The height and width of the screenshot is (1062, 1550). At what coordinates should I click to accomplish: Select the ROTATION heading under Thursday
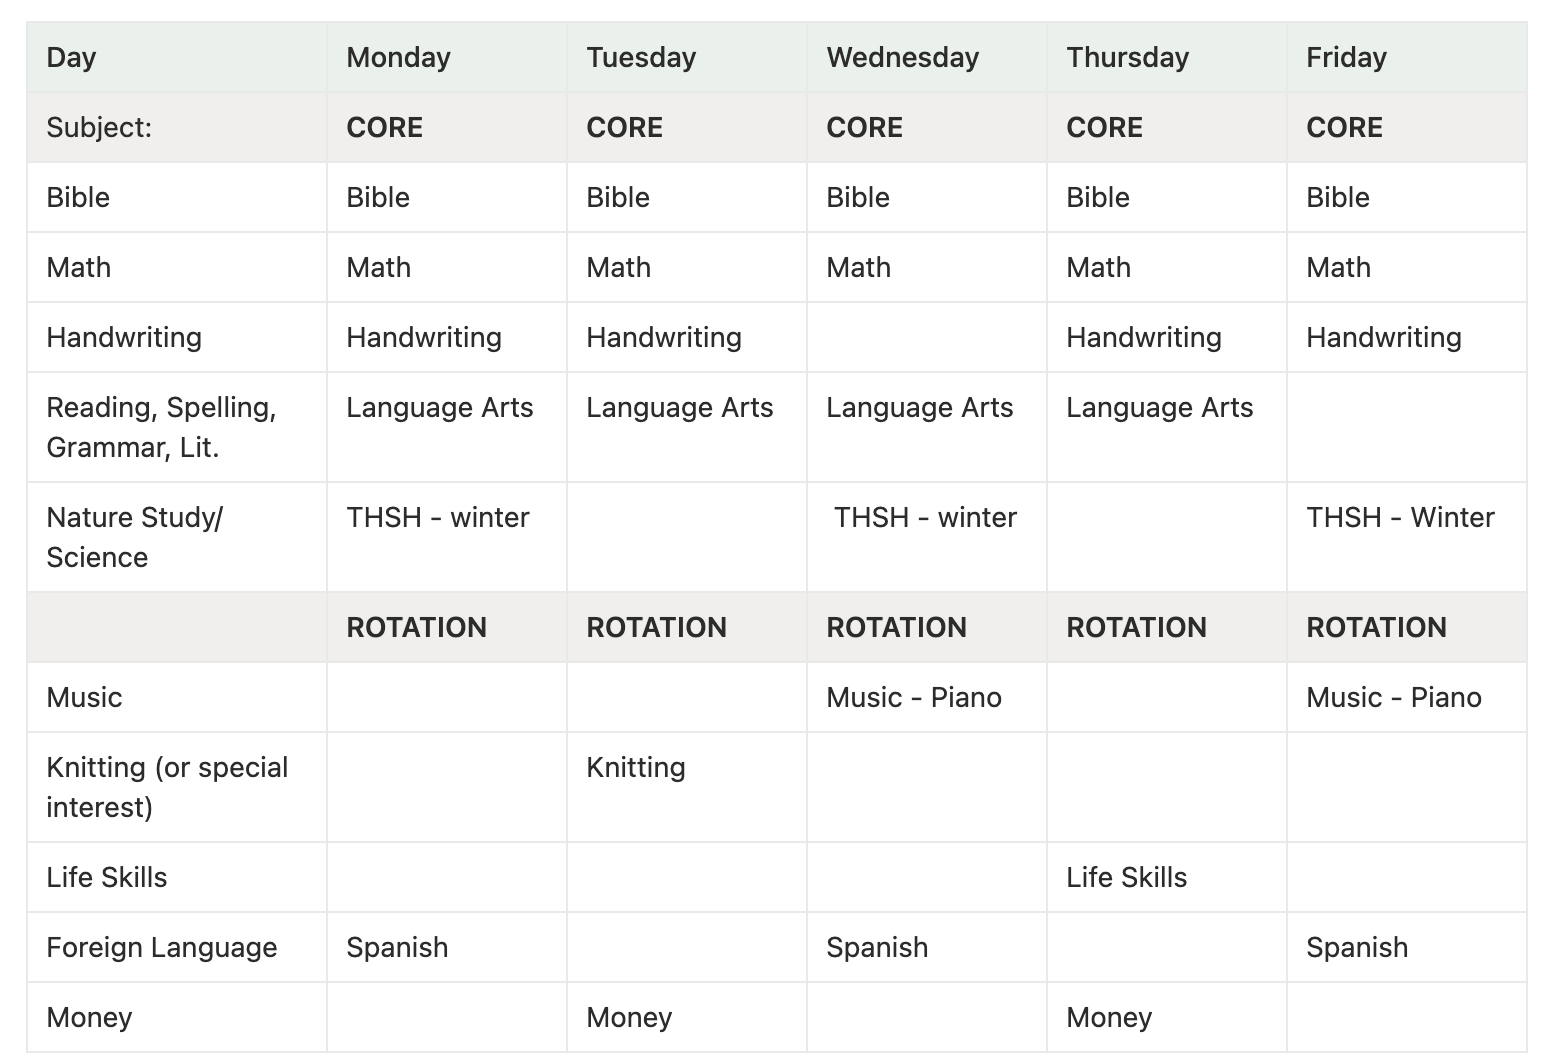tap(1136, 627)
